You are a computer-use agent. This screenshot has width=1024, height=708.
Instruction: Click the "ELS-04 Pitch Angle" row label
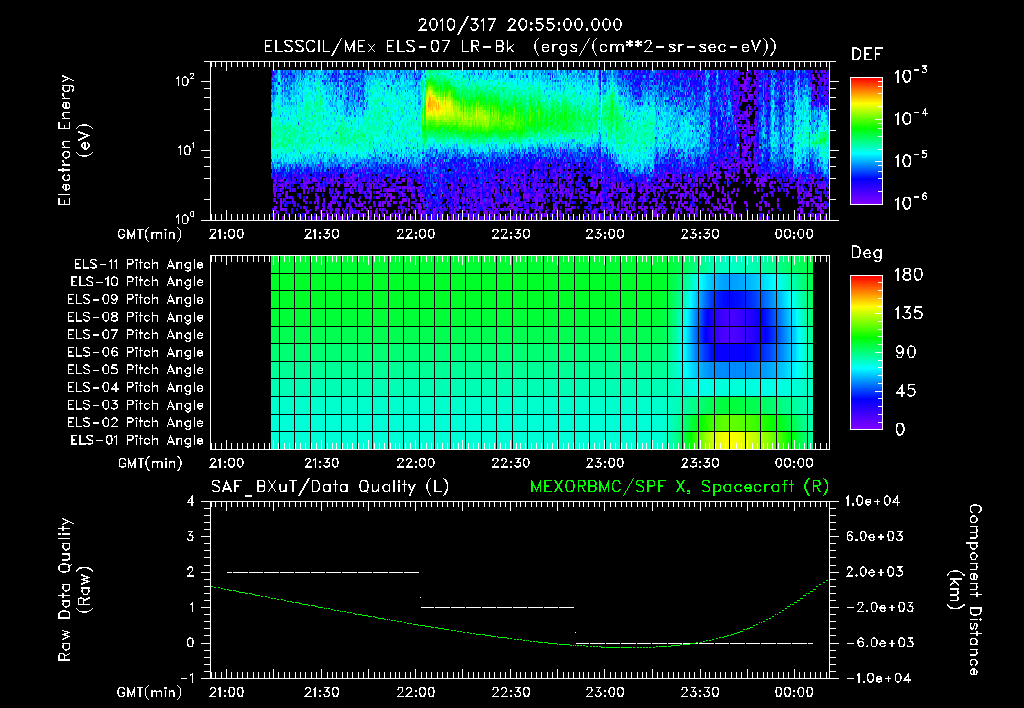[x=136, y=388]
